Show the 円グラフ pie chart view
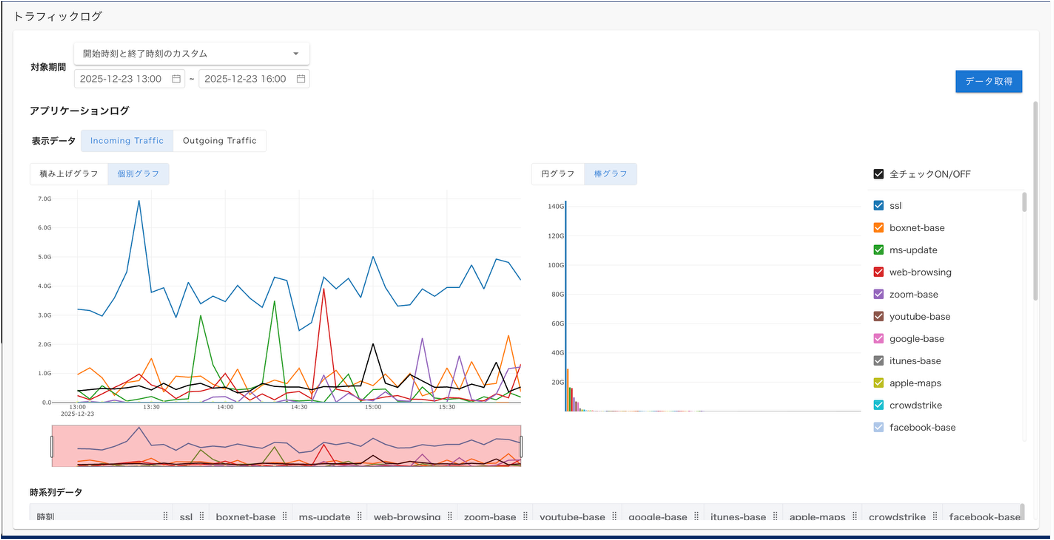 point(558,174)
